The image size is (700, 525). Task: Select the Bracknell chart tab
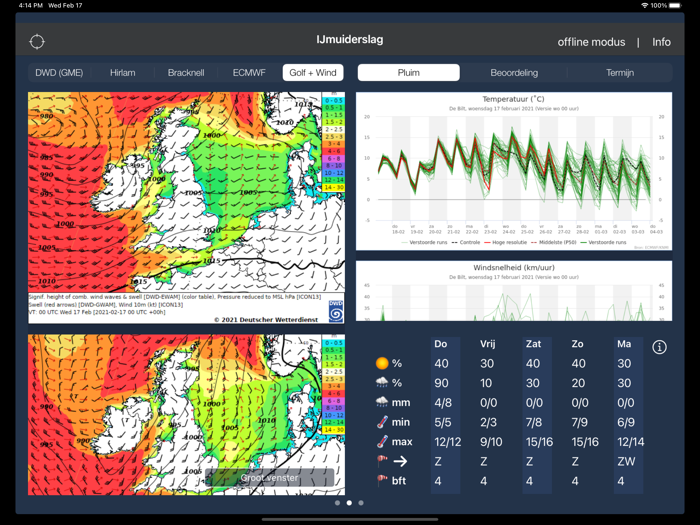click(186, 73)
